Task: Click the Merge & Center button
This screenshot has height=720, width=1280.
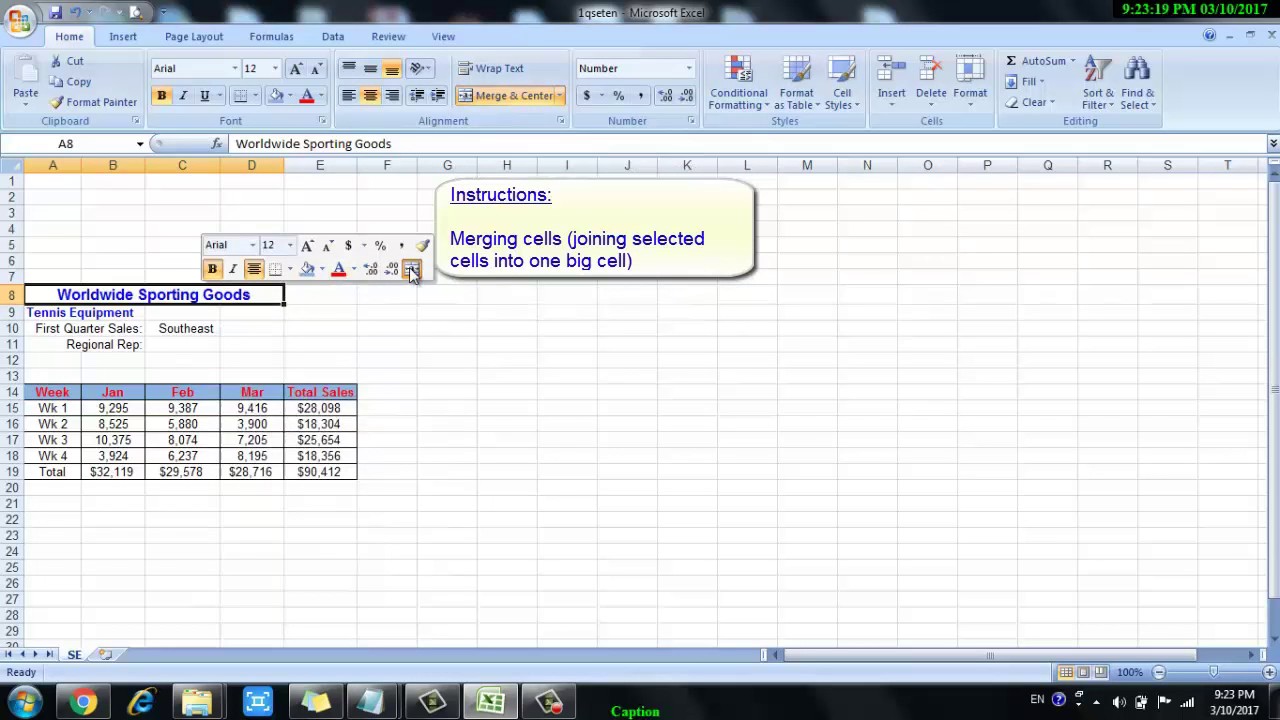Action: [505, 95]
